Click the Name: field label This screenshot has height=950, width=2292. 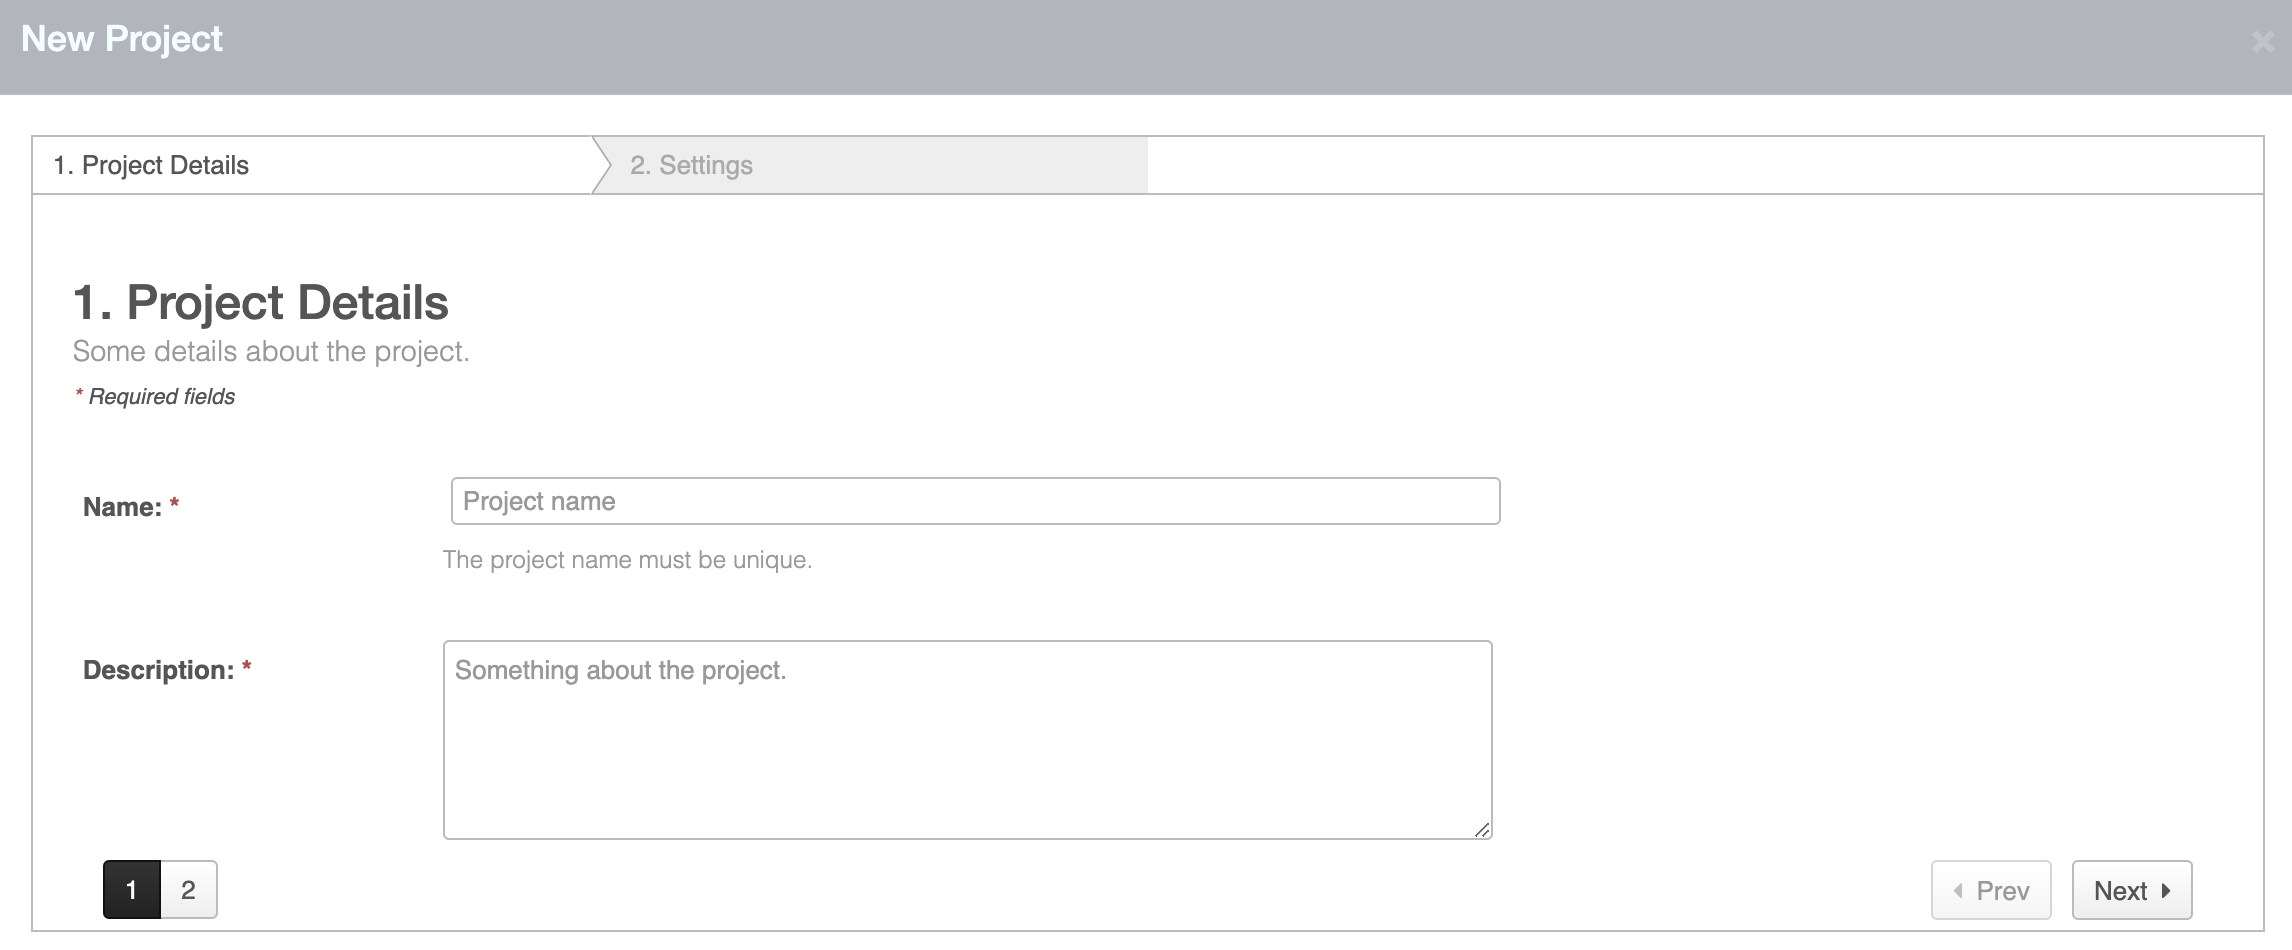tap(122, 507)
